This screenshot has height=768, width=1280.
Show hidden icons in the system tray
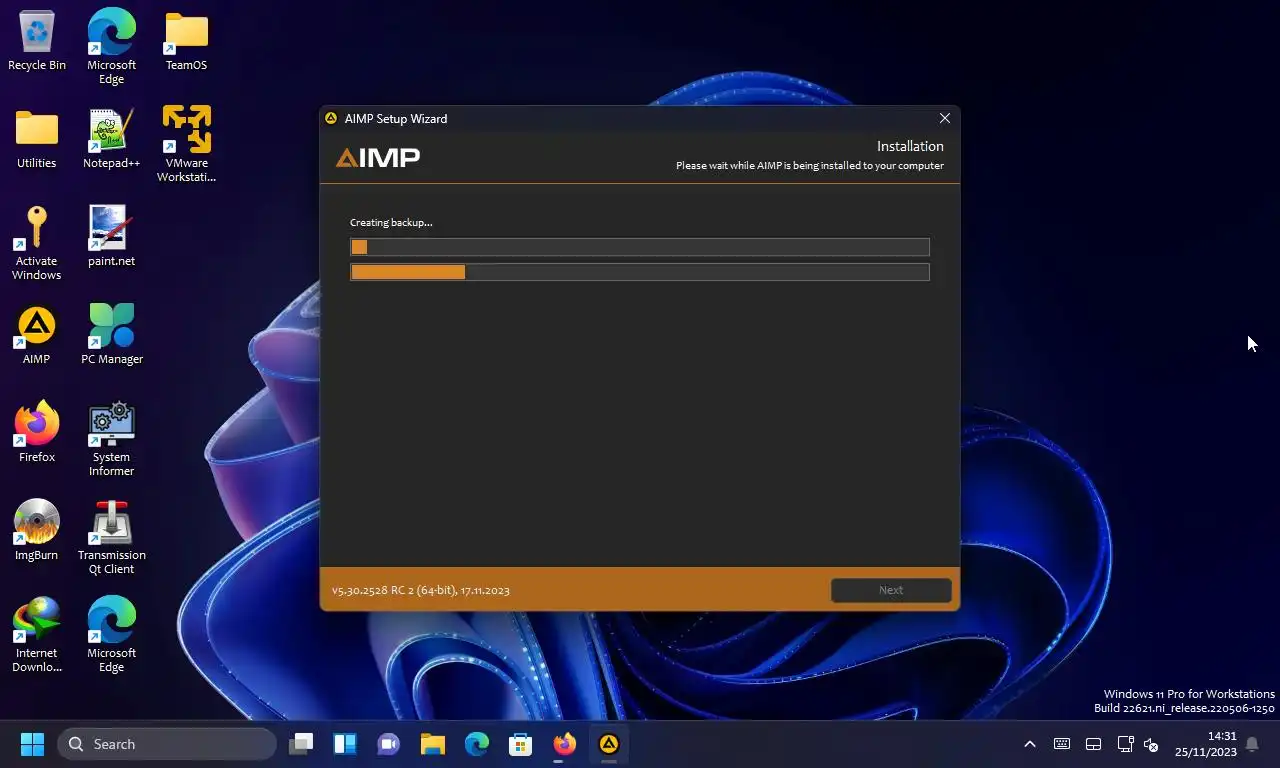(x=1029, y=744)
